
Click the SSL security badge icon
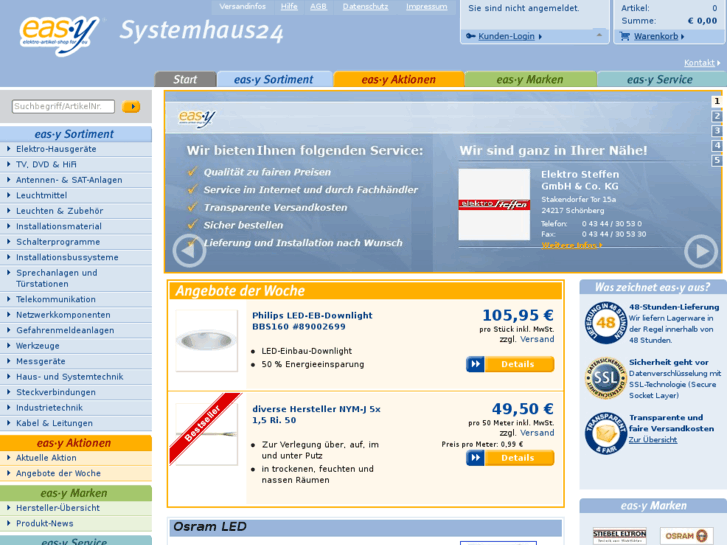click(x=605, y=378)
